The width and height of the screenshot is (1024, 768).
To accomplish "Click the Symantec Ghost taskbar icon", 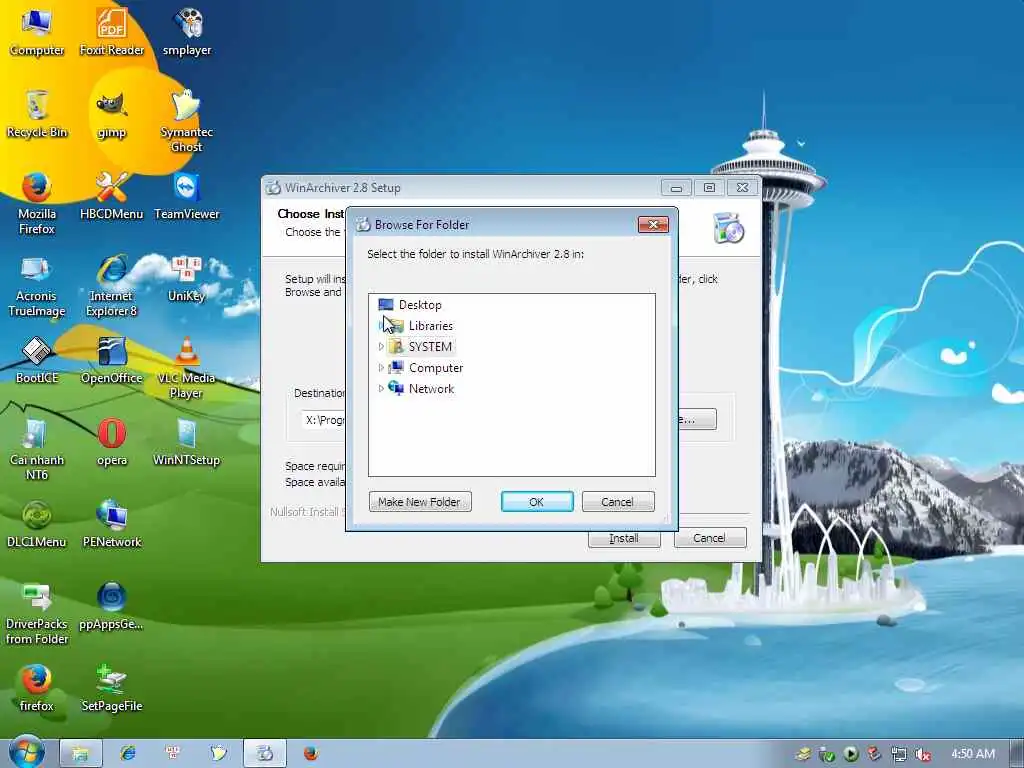I will pos(219,753).
